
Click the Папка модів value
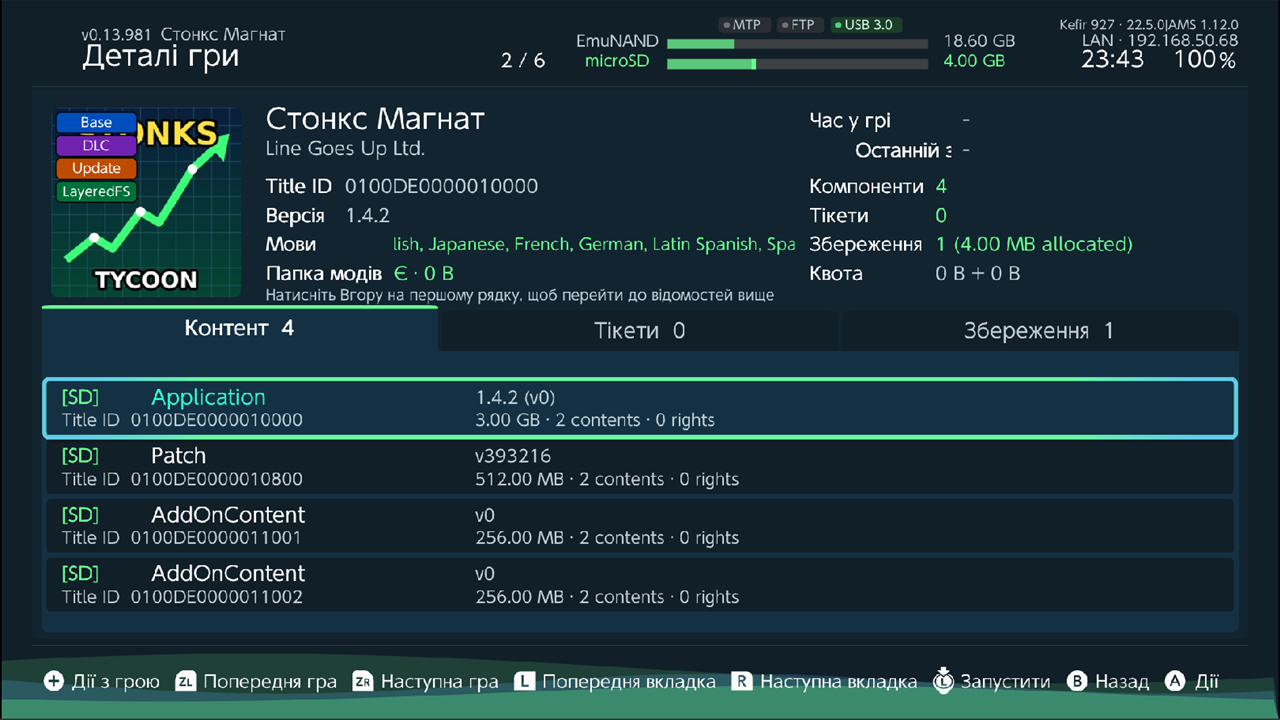[424, 273]
